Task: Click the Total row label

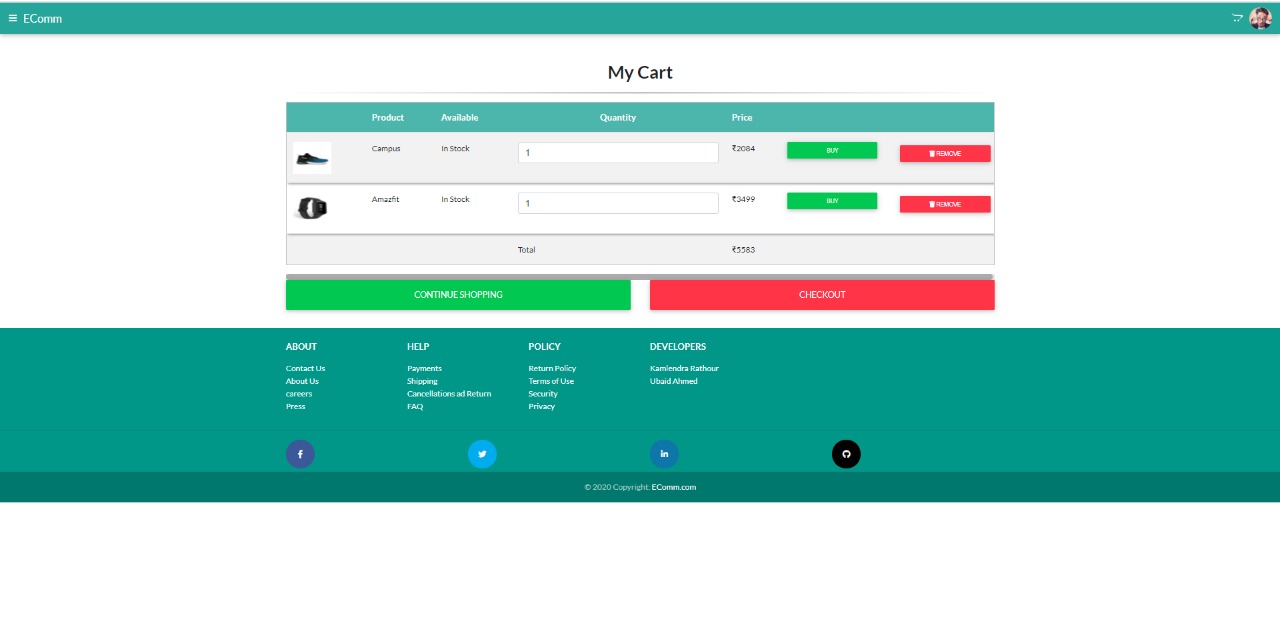Action: click(x=526, y=250)
